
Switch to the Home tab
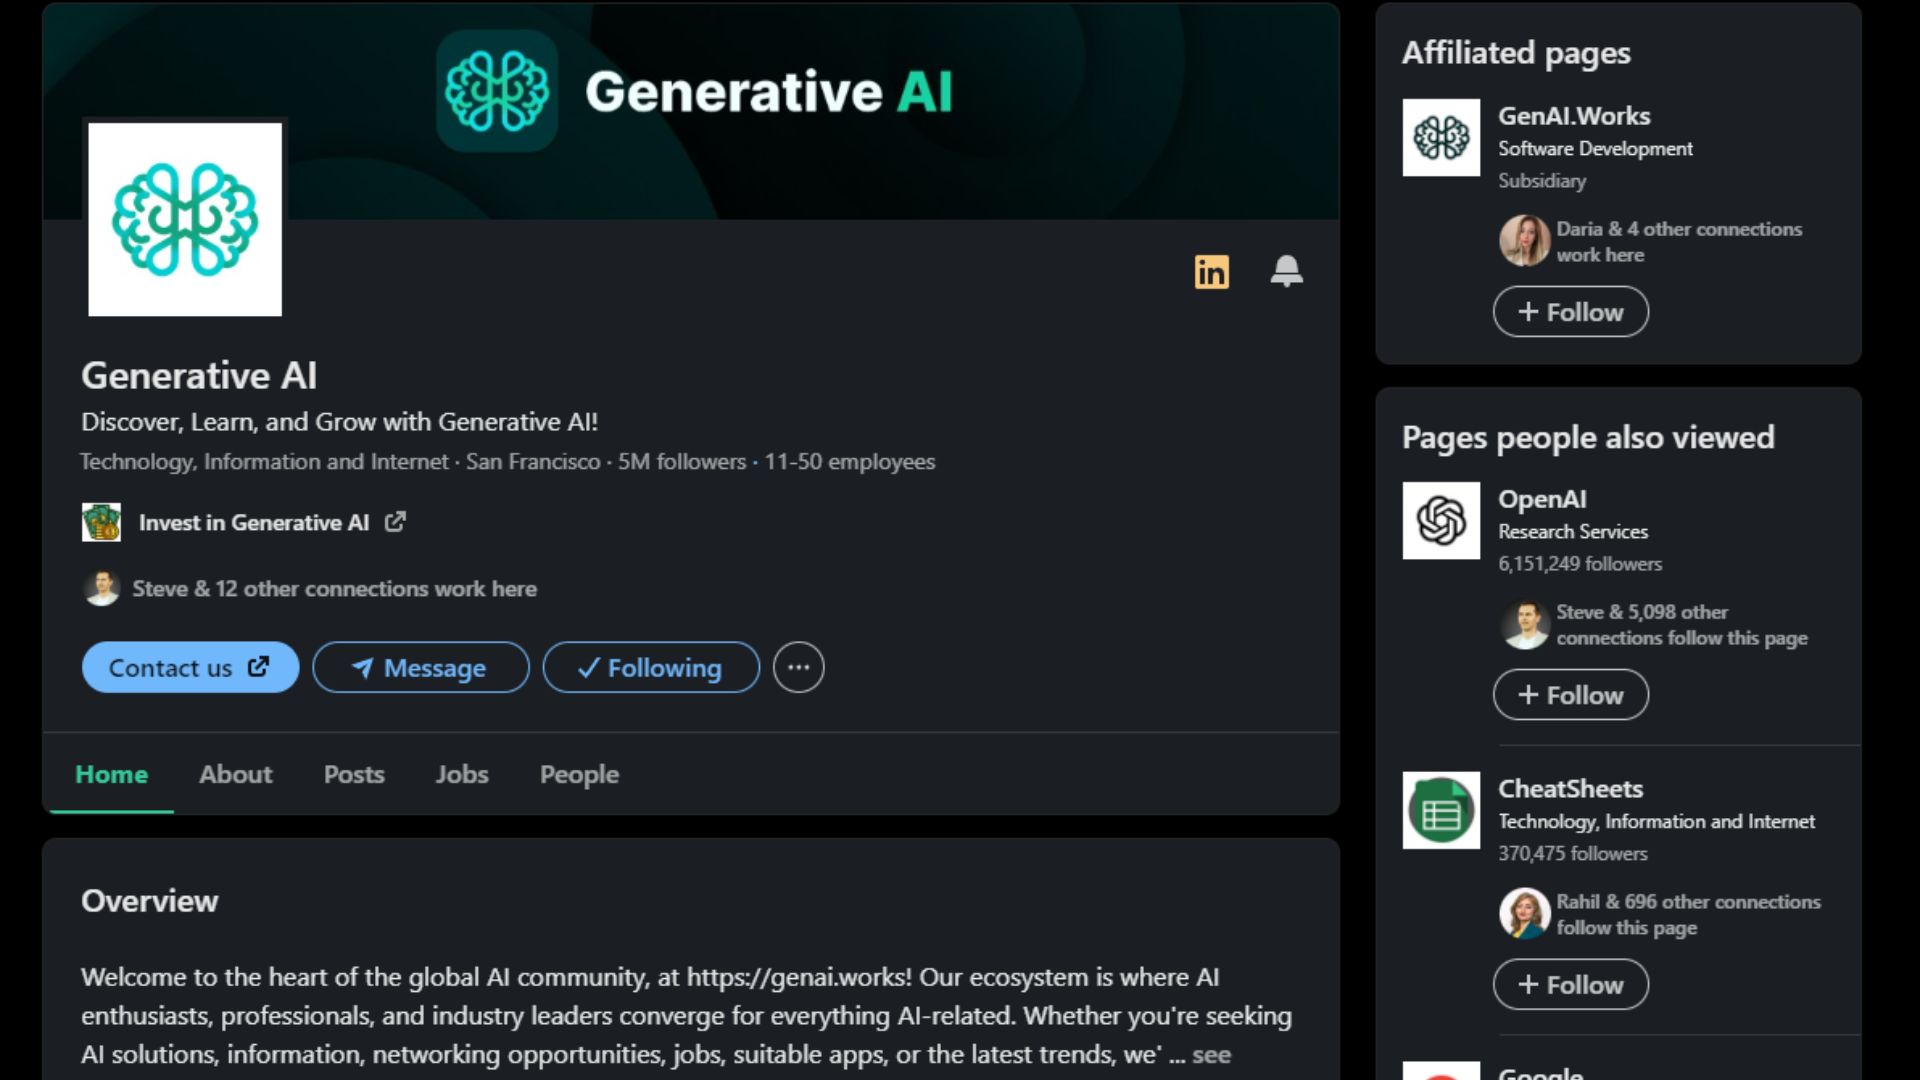click(111, 774)
